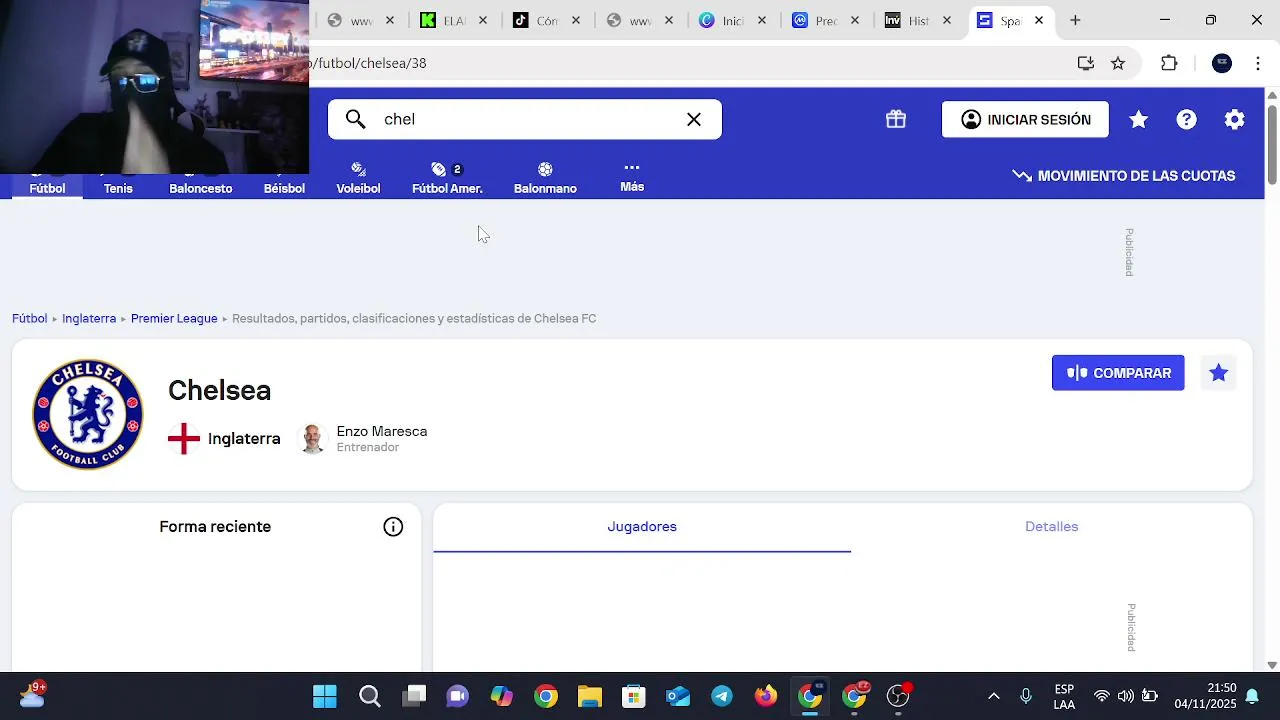Click the Chrome install app icon
1280x720 pixels.
coord(1086,63)
